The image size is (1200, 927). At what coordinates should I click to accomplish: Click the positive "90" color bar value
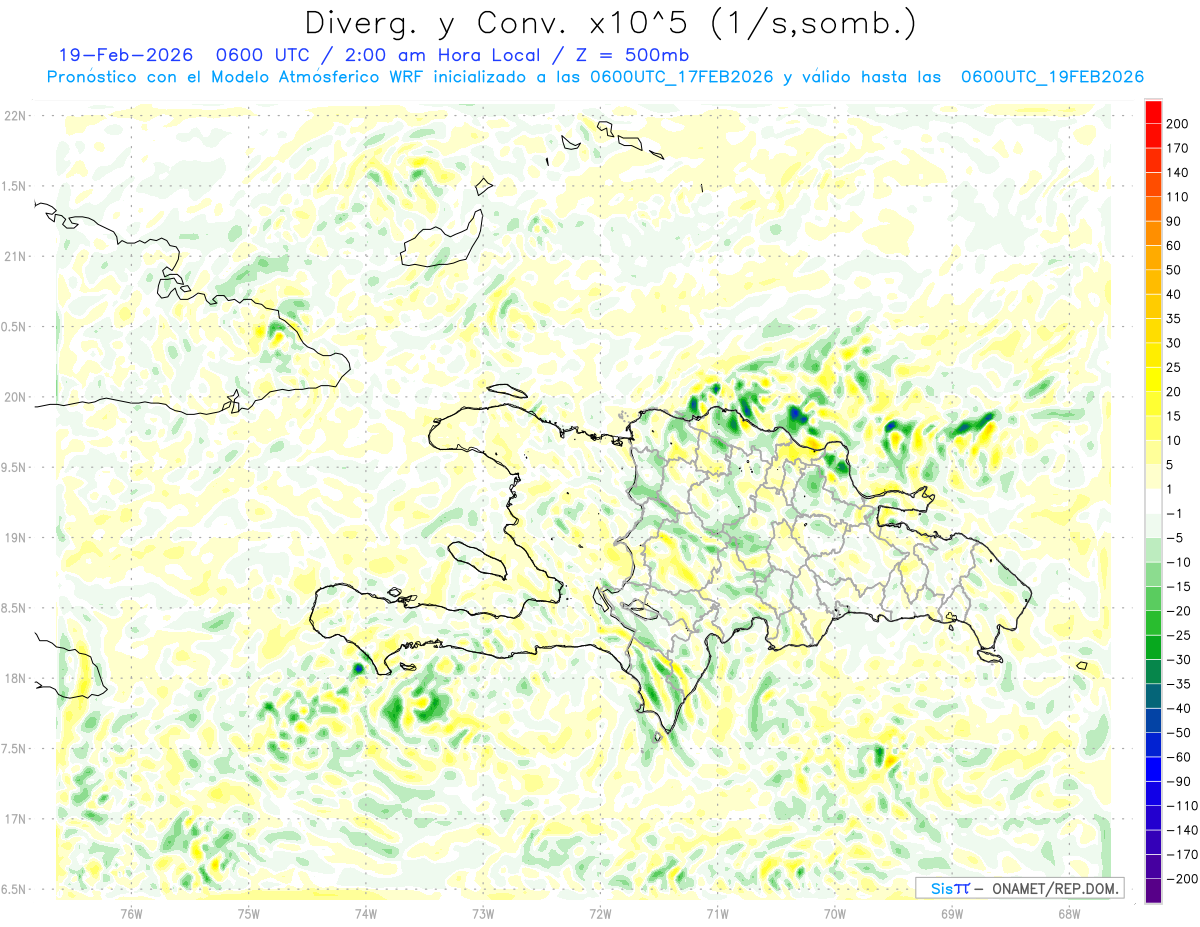[x=1174, y=221]
